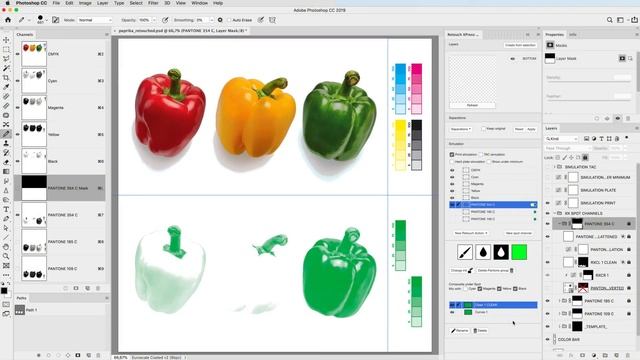Click the Rename button
The image size is (640, 360).
(460, 331)
